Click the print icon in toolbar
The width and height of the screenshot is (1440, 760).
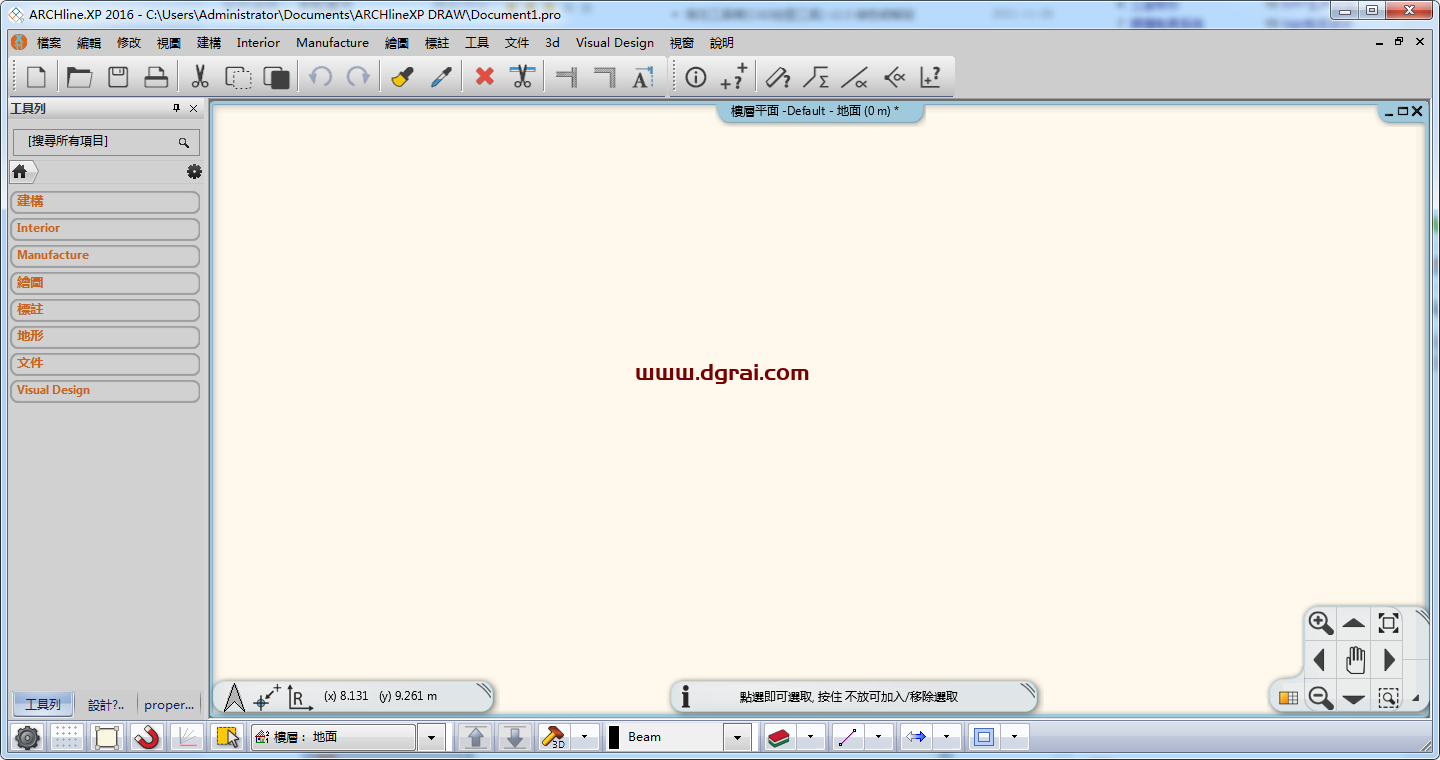coord(156,77)
